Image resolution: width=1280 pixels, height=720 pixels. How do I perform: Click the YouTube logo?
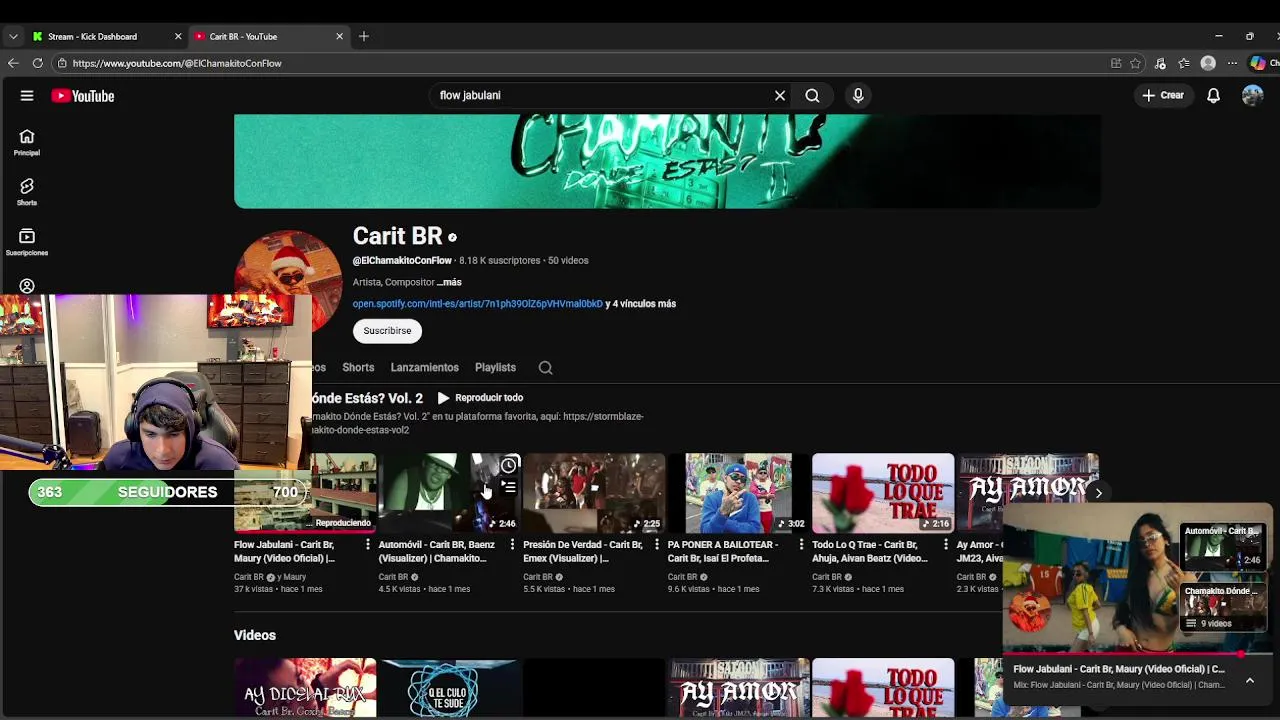83,96
